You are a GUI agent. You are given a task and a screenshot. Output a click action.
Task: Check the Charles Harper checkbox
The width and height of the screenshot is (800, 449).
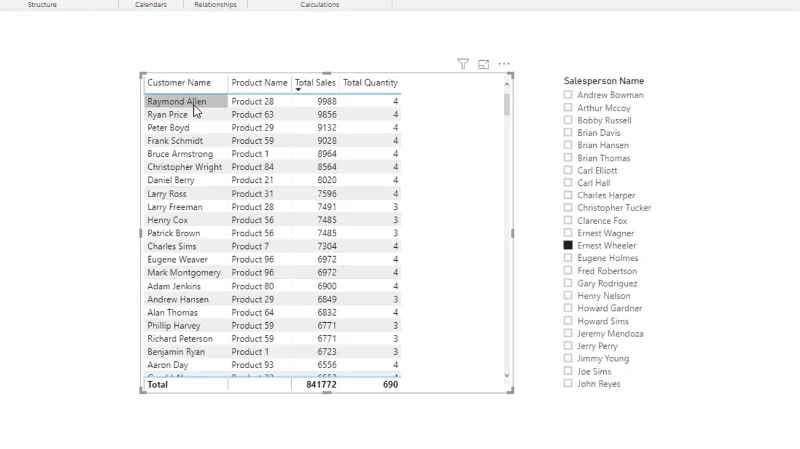point(568,195)
